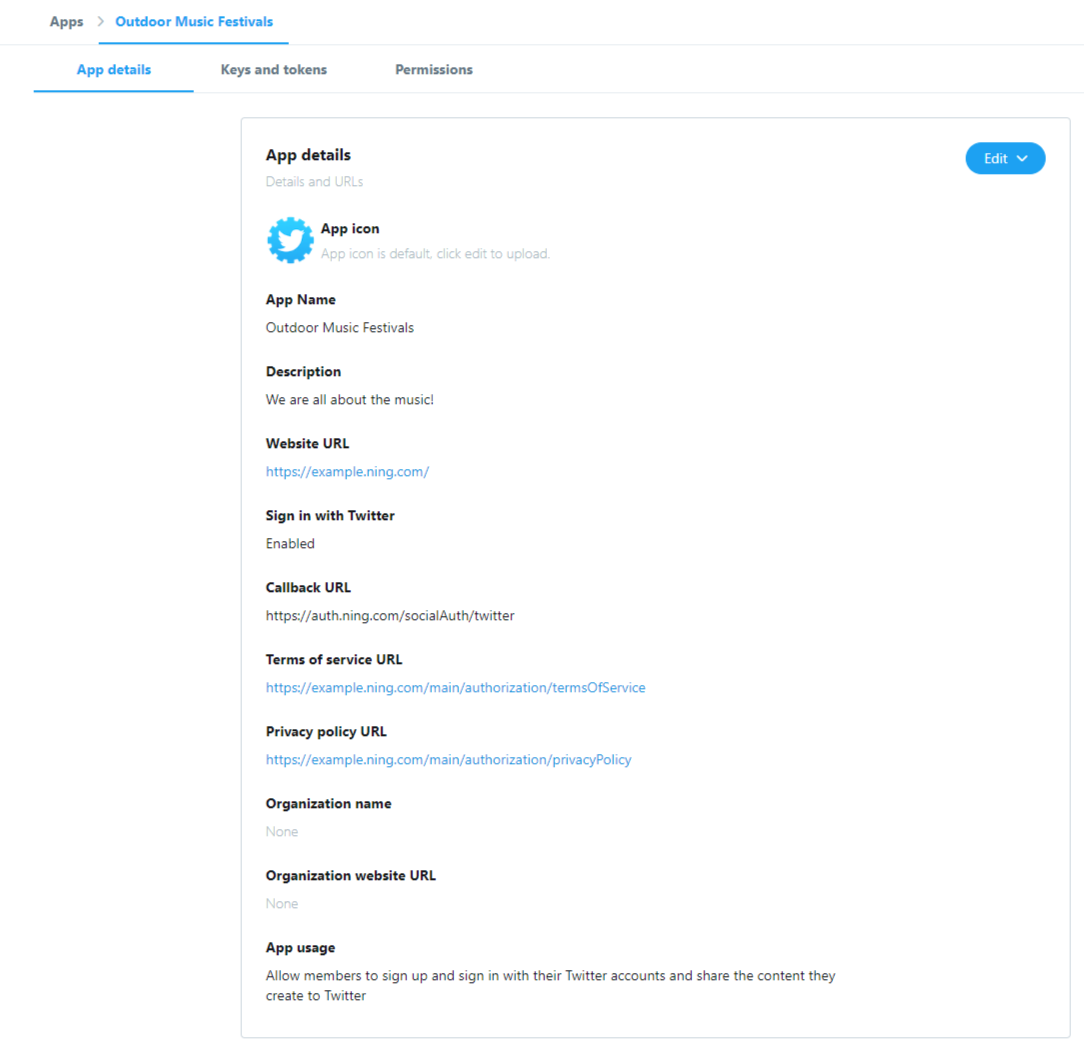Click the Organization website URL None value

[x=282, y=903]
